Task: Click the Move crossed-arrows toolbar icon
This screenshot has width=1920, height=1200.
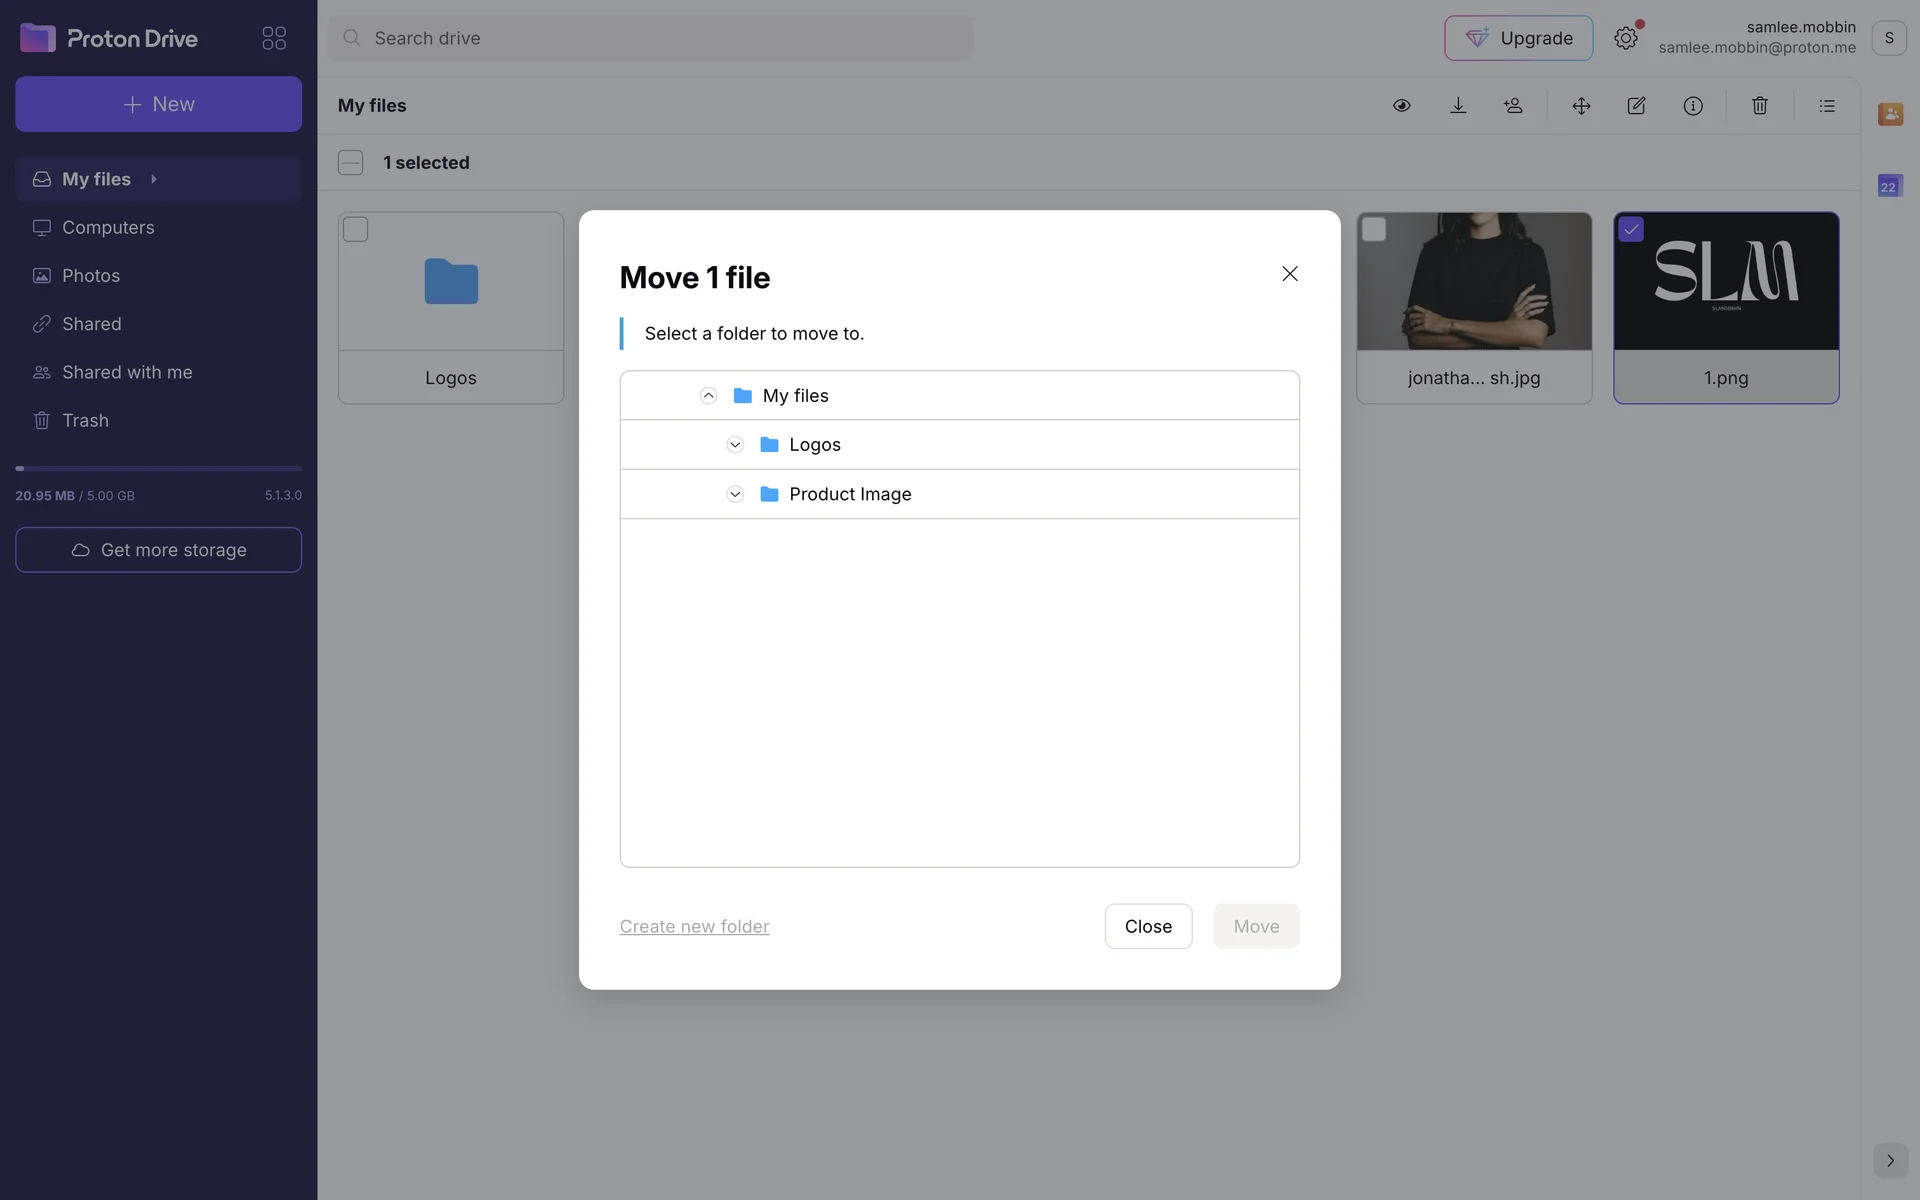Action: 1581,106
